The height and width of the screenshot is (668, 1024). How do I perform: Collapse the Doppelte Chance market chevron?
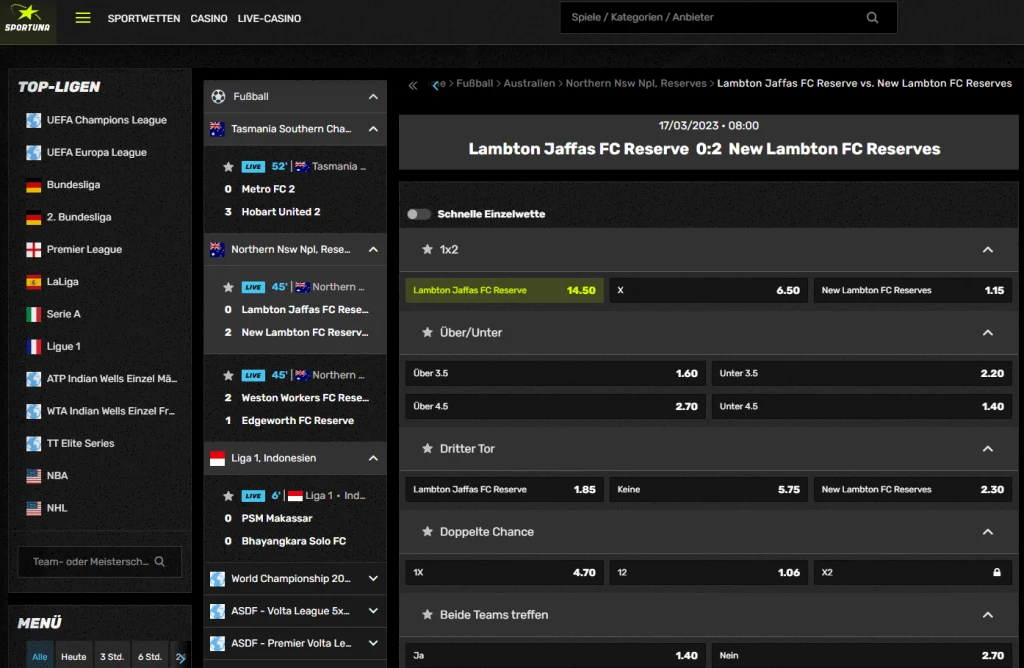(987, 532)
